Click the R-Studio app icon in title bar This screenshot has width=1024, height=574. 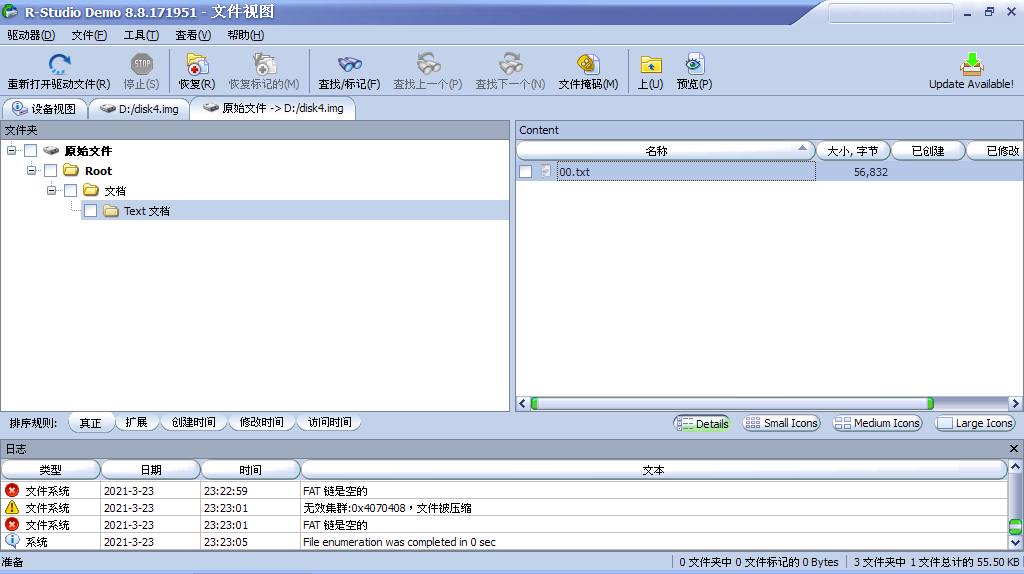click(10, 11)
